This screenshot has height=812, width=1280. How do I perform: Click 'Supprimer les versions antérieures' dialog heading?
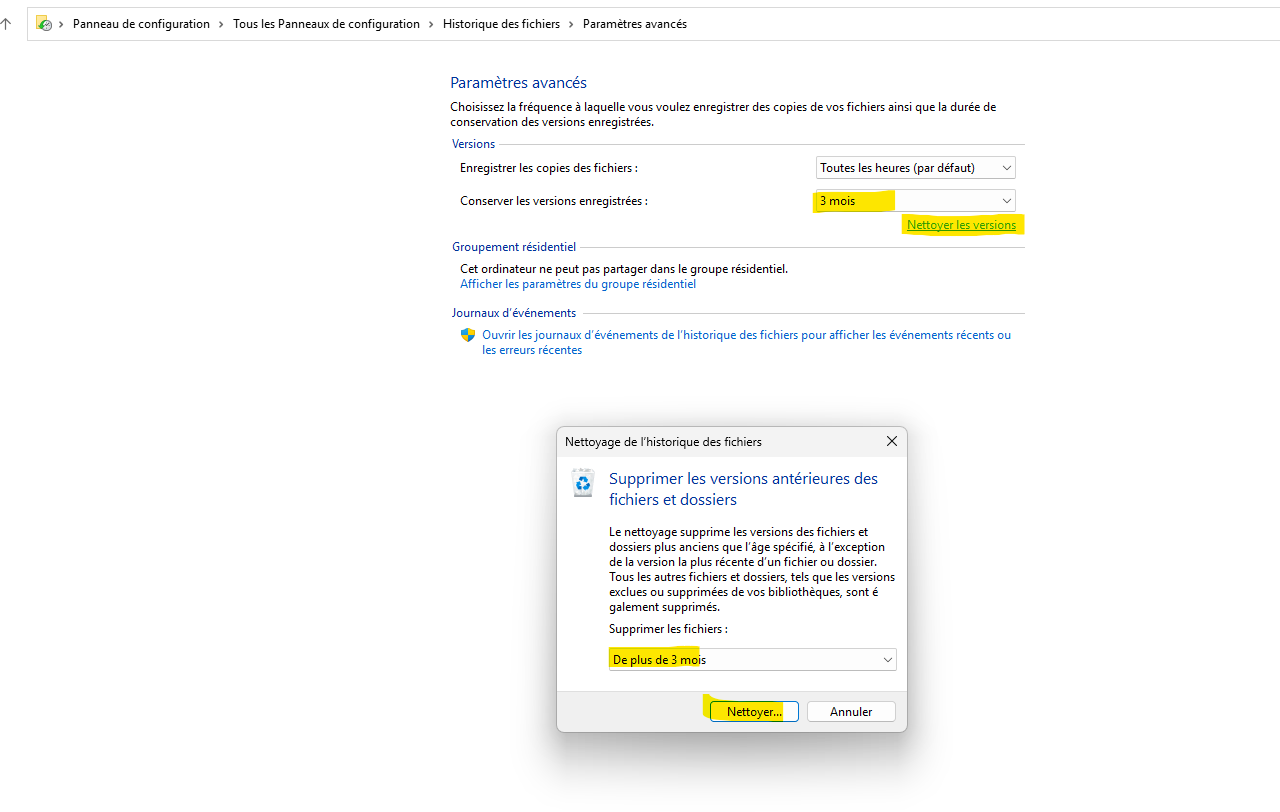[x=743, y=489]
